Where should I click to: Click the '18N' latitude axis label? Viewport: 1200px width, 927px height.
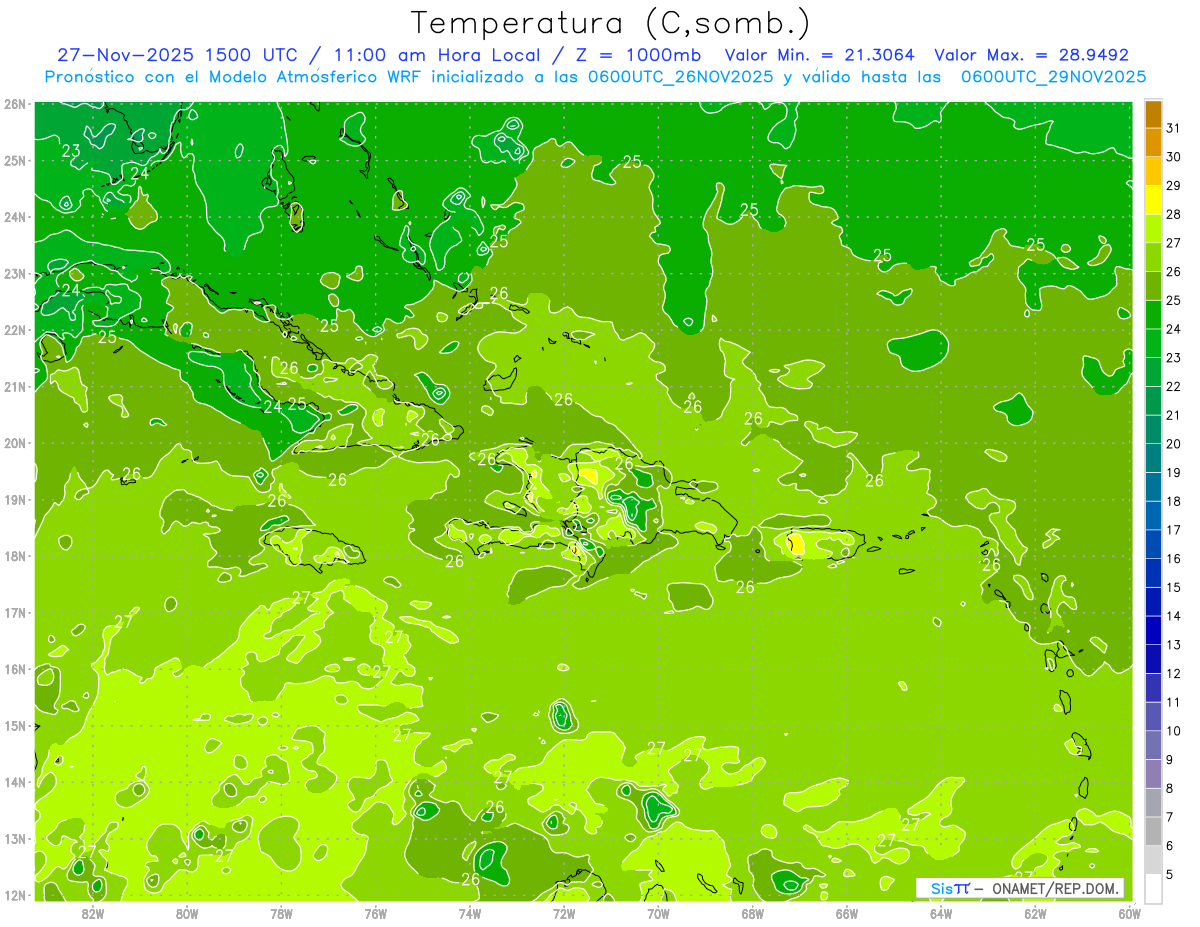(15, 556)
